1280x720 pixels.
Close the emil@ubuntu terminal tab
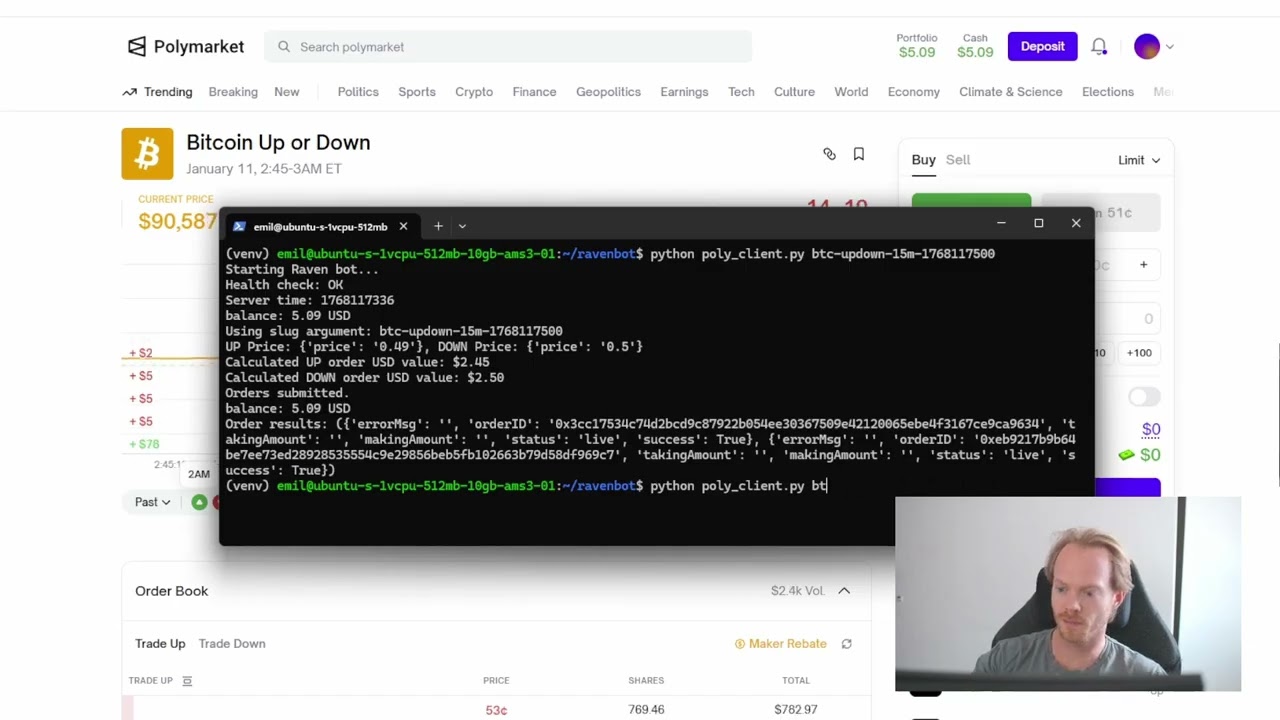point(403,227)
